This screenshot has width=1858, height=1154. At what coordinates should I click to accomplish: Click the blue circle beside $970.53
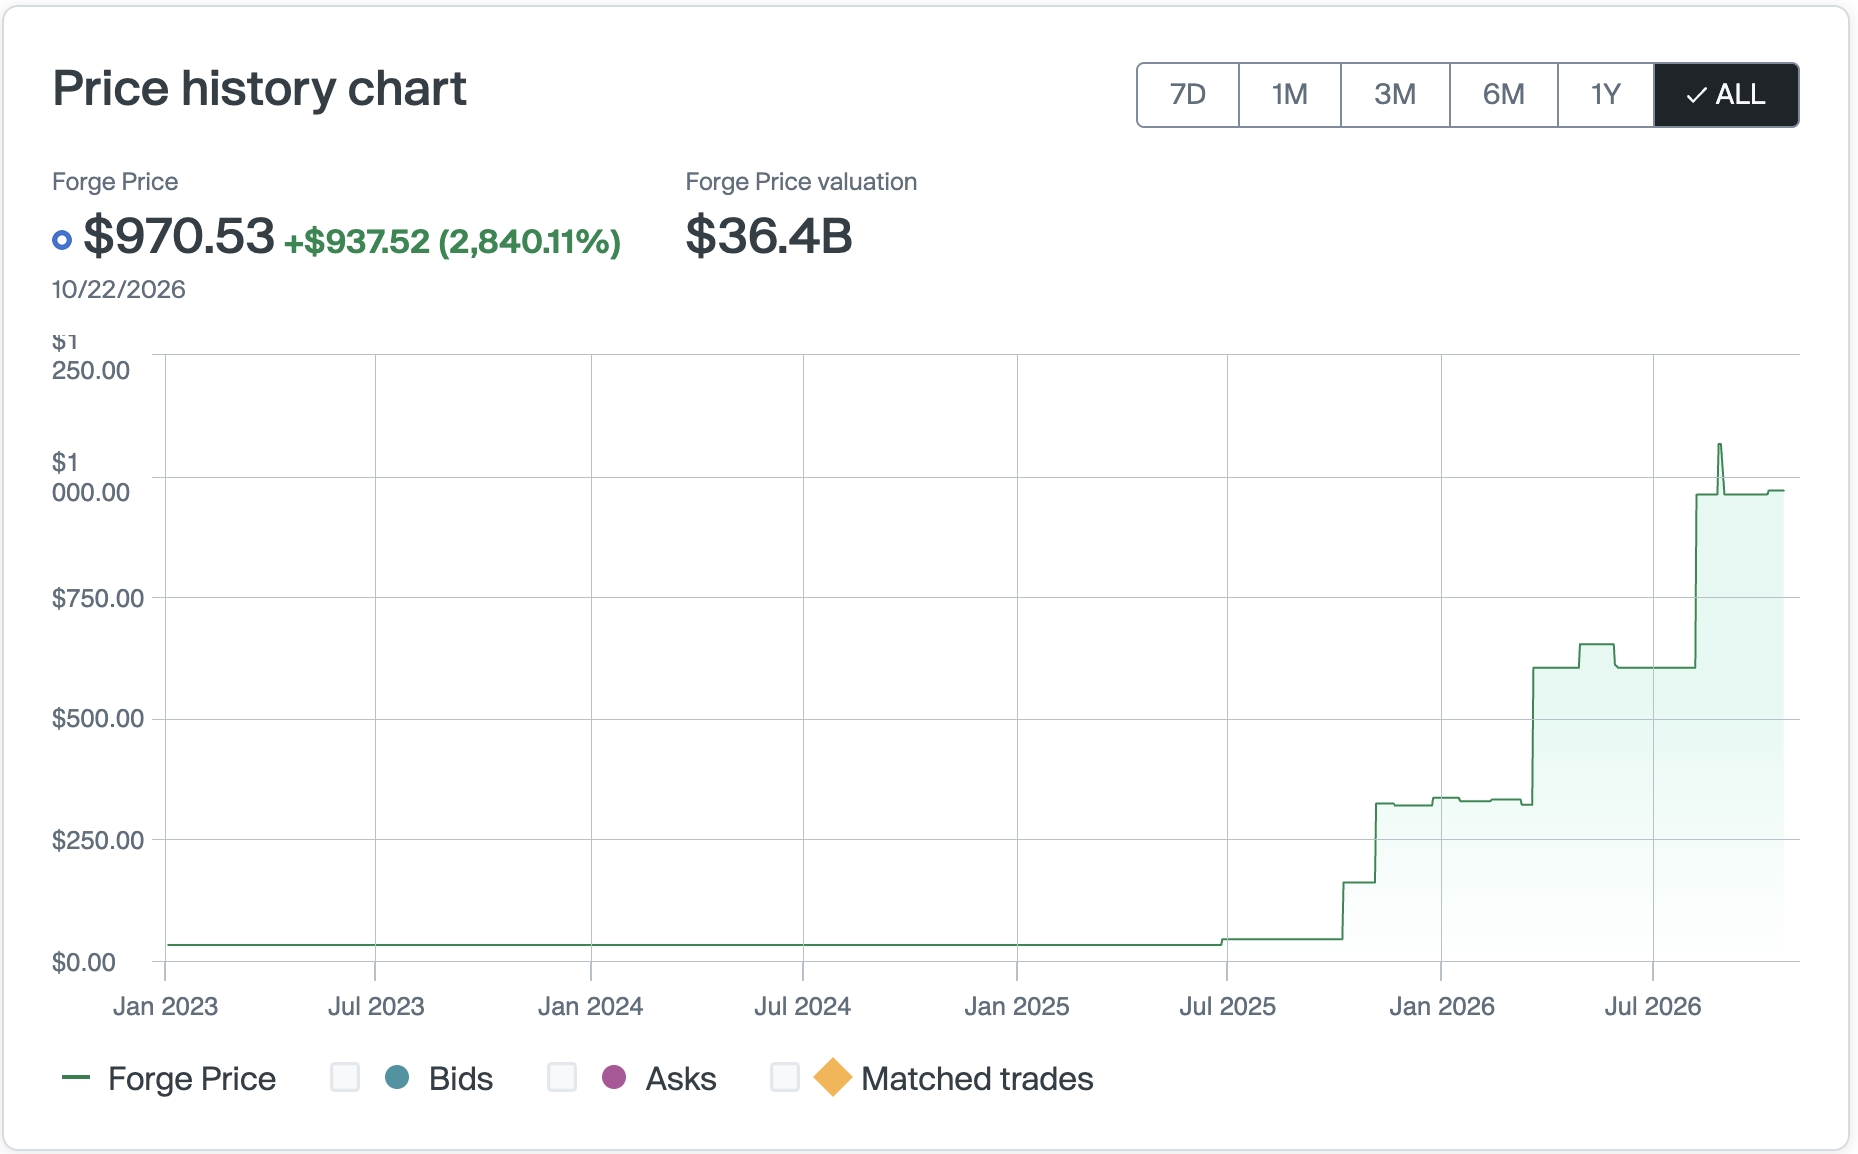(x=62, y=240)
